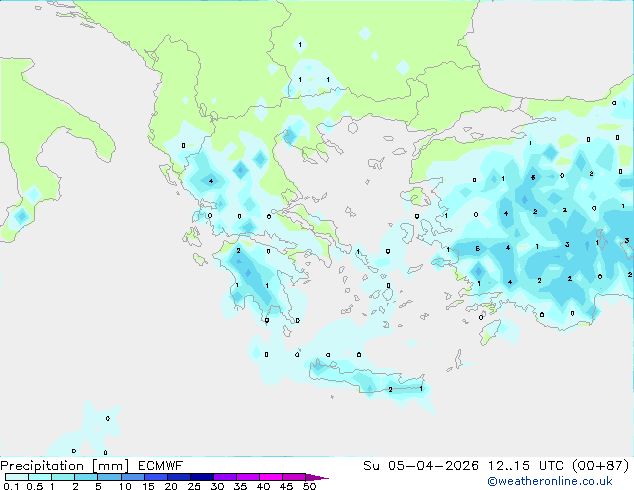634x490 pixels.
Task: Click the '30' legend scale value
Action: pyautogui.click(x=217, y=486)
